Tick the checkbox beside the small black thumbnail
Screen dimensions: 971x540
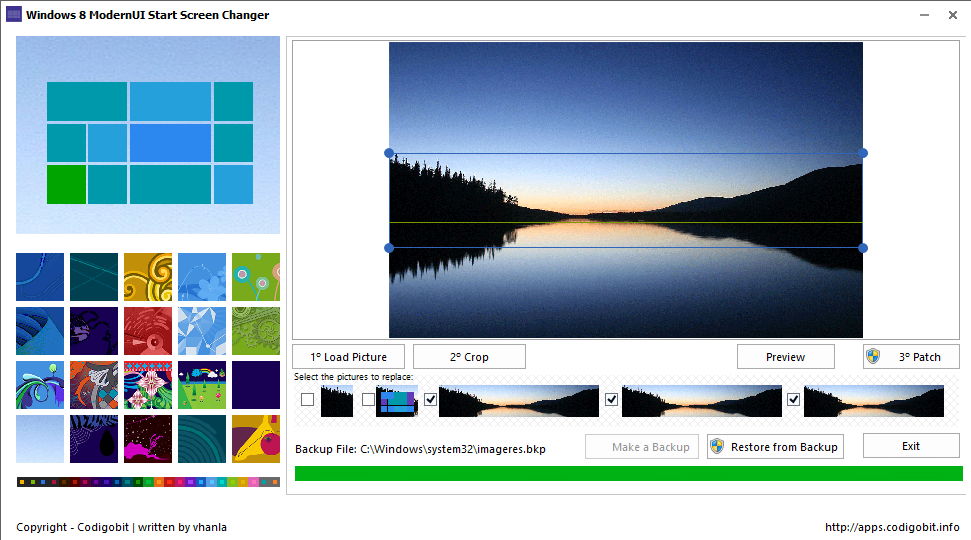(x=307, y=399)
